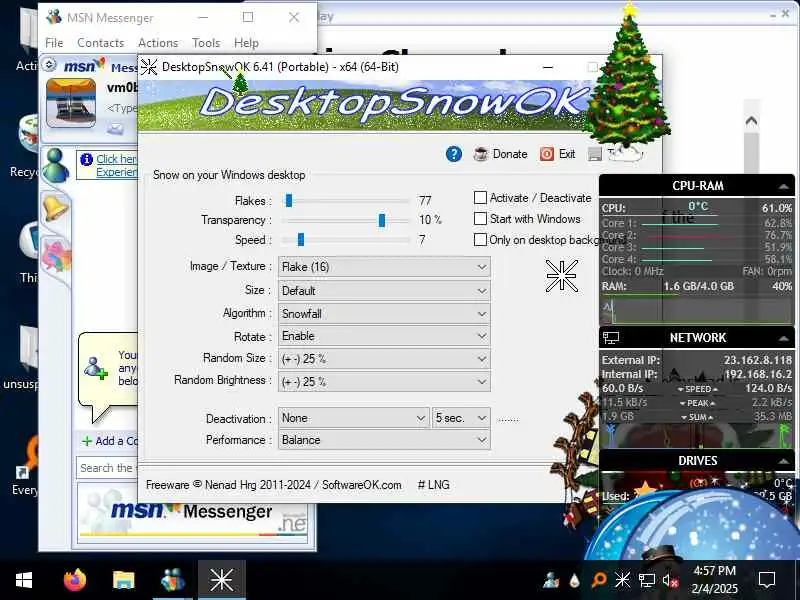800x600 pixels.
Task: Check Only on desktop background option
Action: [x=480, y=240]
